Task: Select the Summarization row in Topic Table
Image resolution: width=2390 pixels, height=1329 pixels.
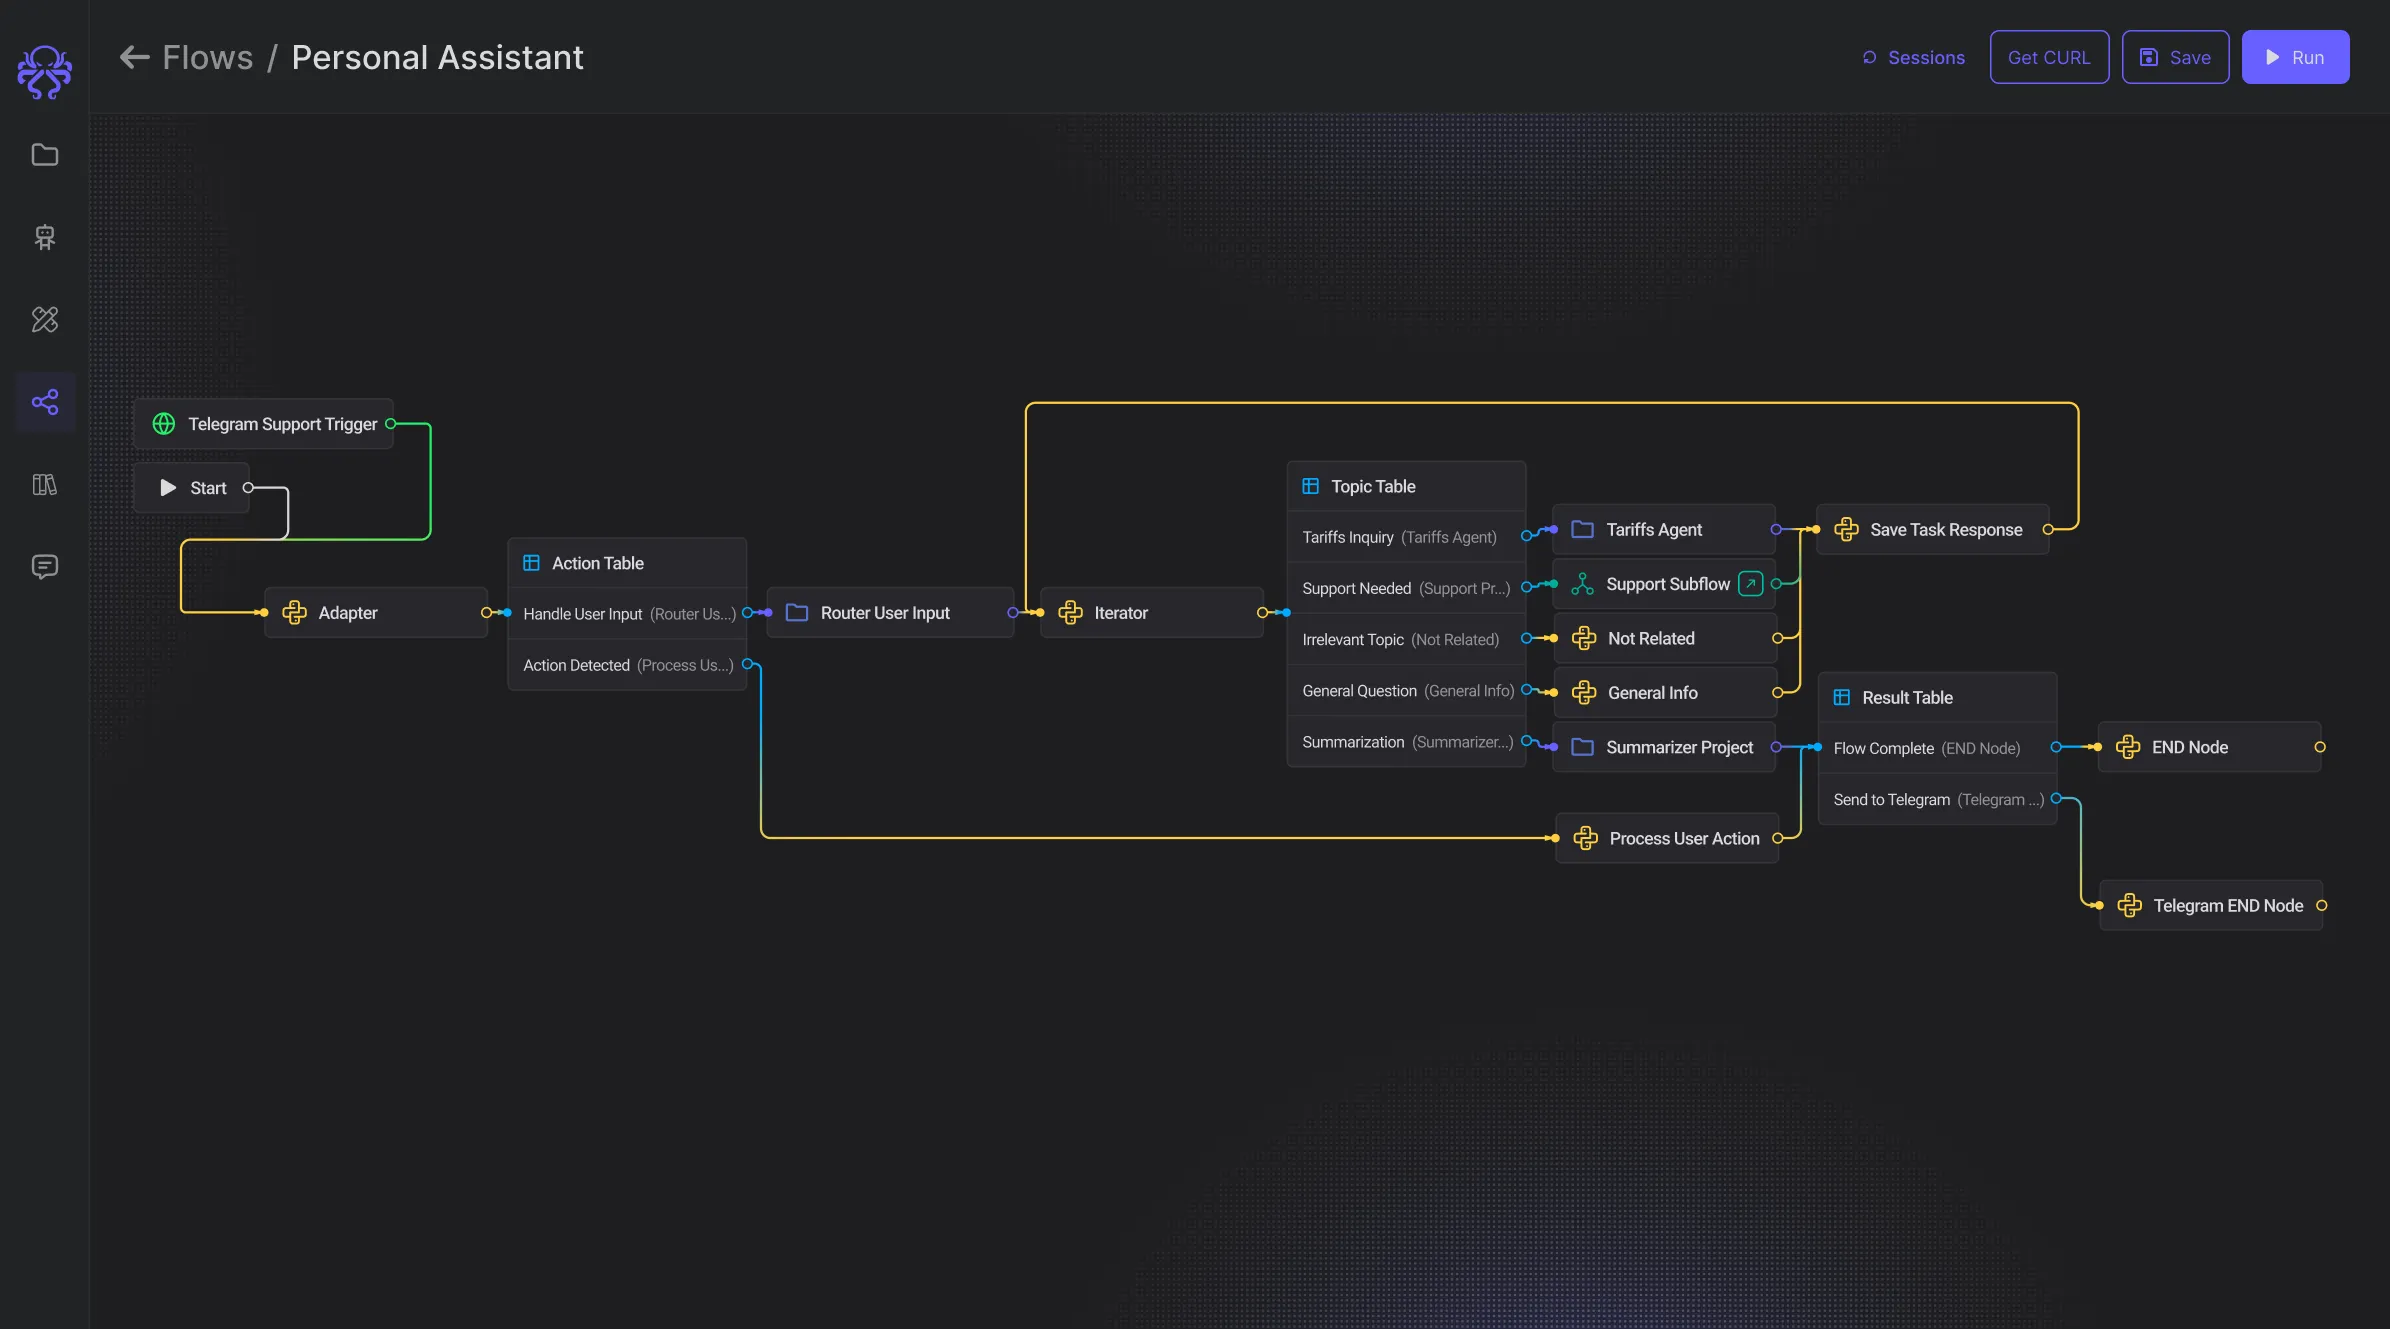Action: 1406,742
